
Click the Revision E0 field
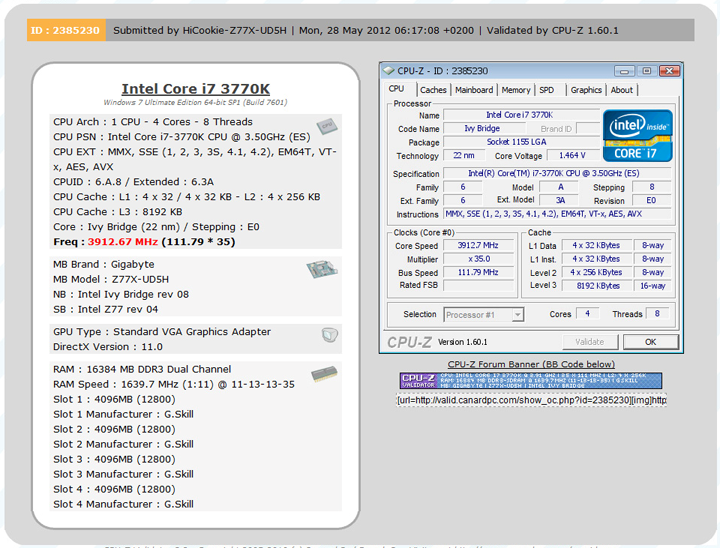coord(651,200)
